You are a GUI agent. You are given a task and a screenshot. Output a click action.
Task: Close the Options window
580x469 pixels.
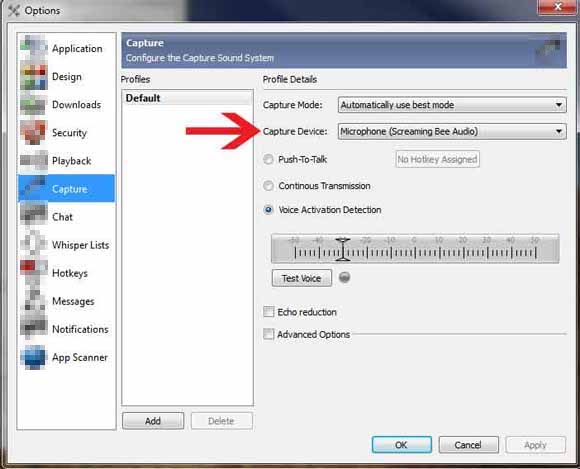click(x=558, y=7)
